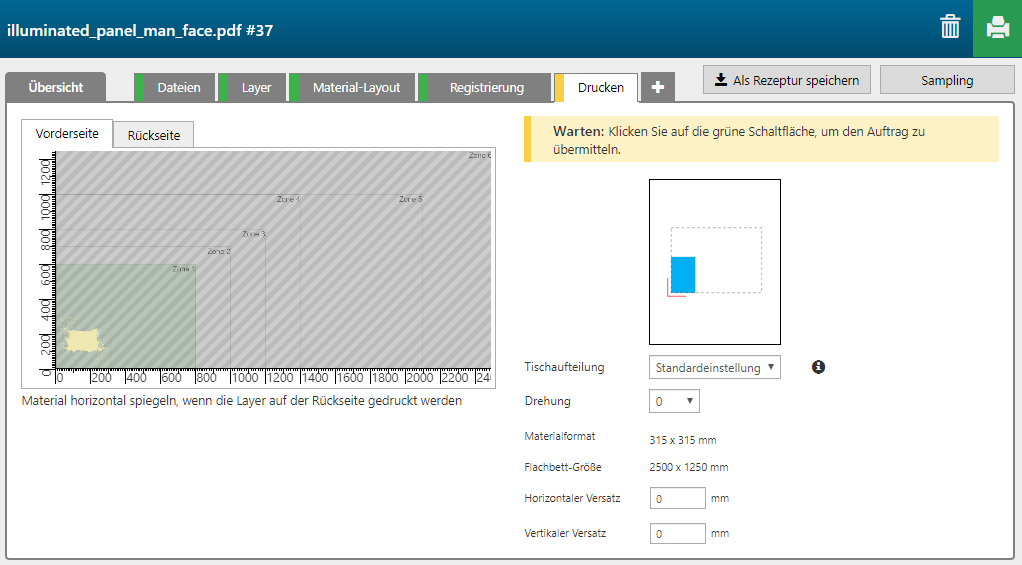Click the blue rectangle in table preview

pos(682,274)
